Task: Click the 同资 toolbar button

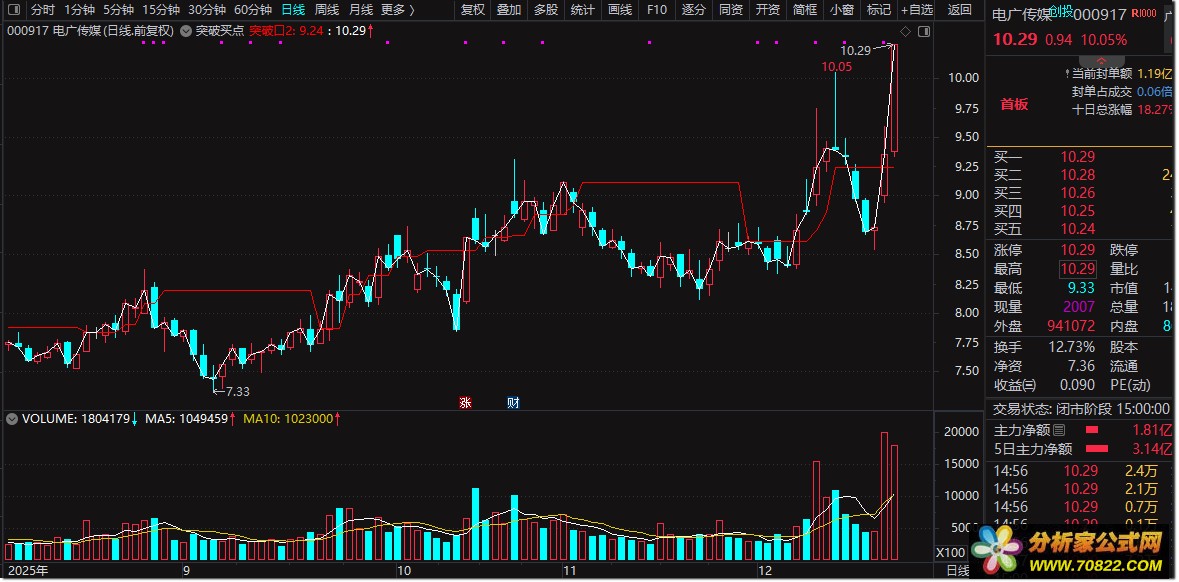Action: [x=730, y=10]
